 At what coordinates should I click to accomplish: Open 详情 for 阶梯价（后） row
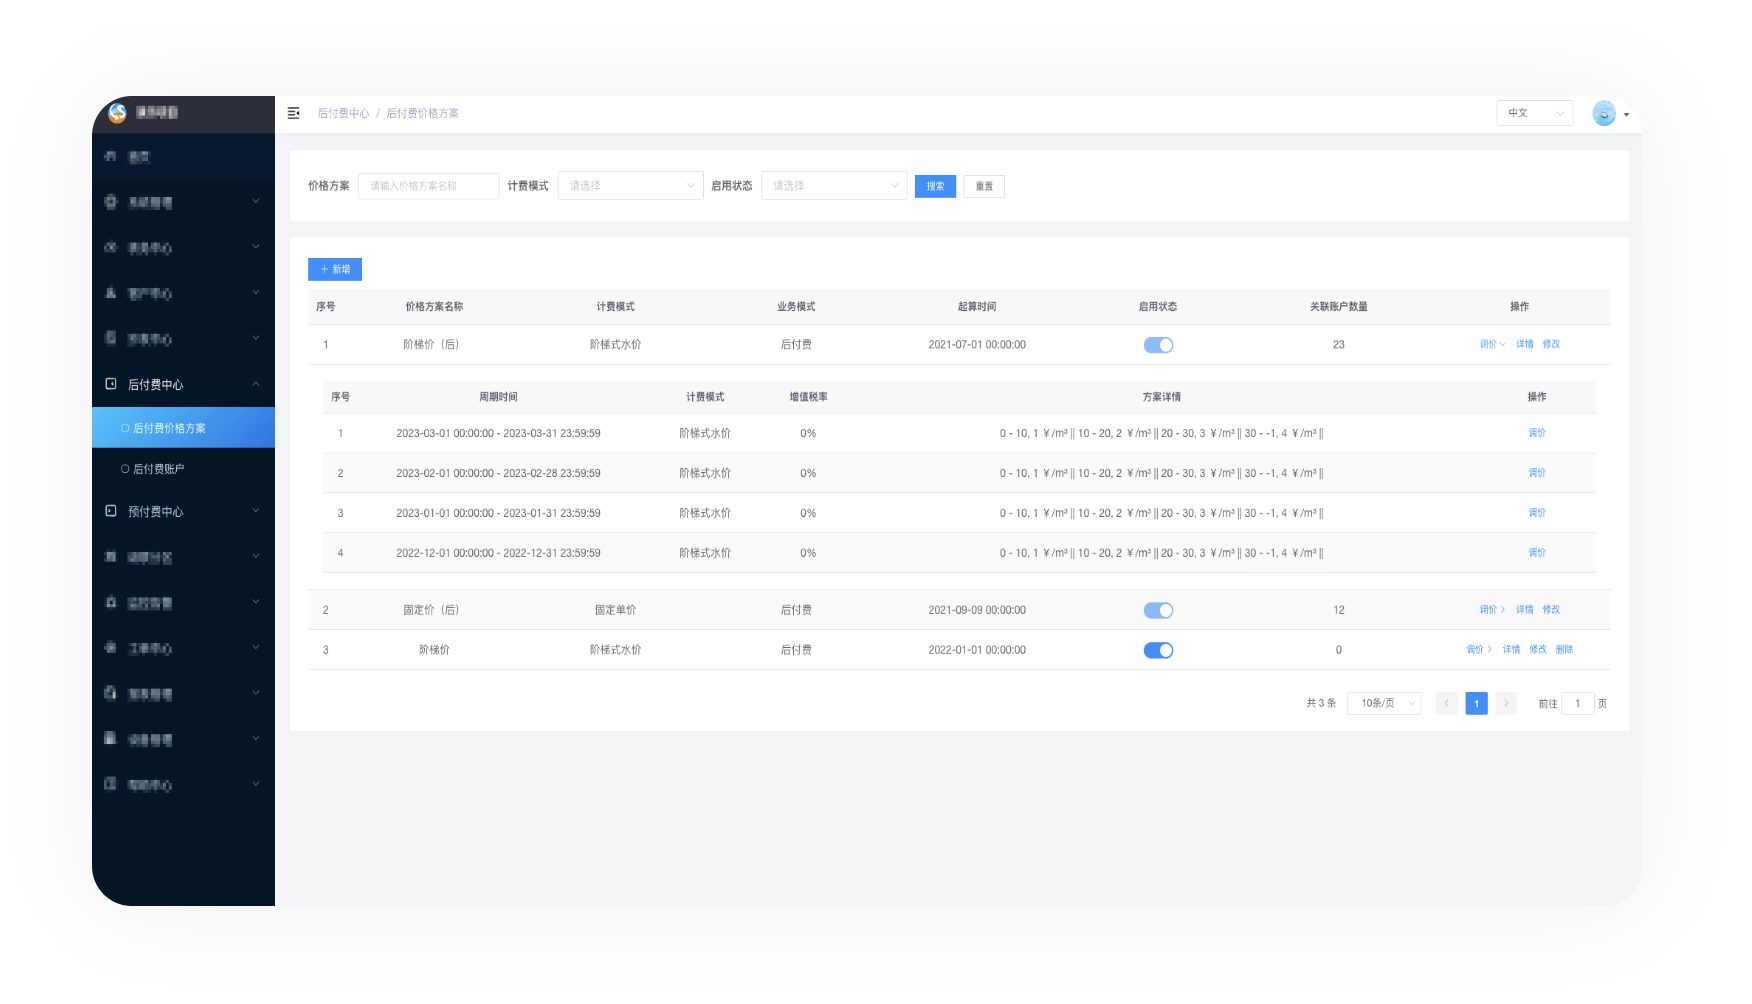pos(1524,344)
